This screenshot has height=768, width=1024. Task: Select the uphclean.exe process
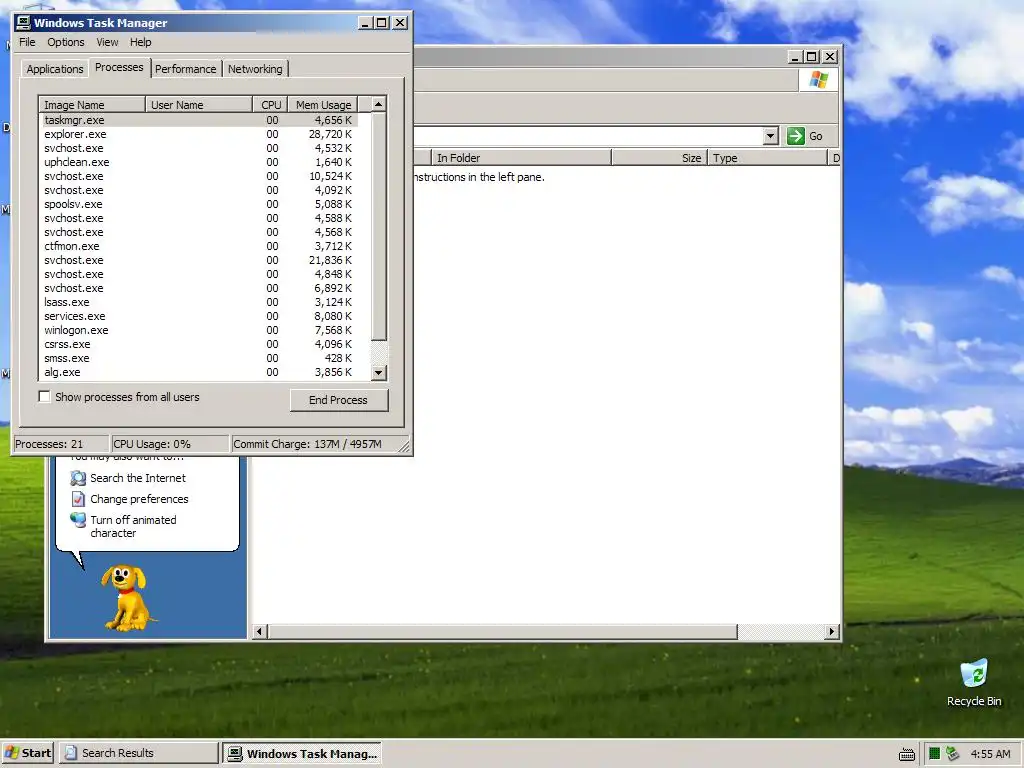[199, 162]
